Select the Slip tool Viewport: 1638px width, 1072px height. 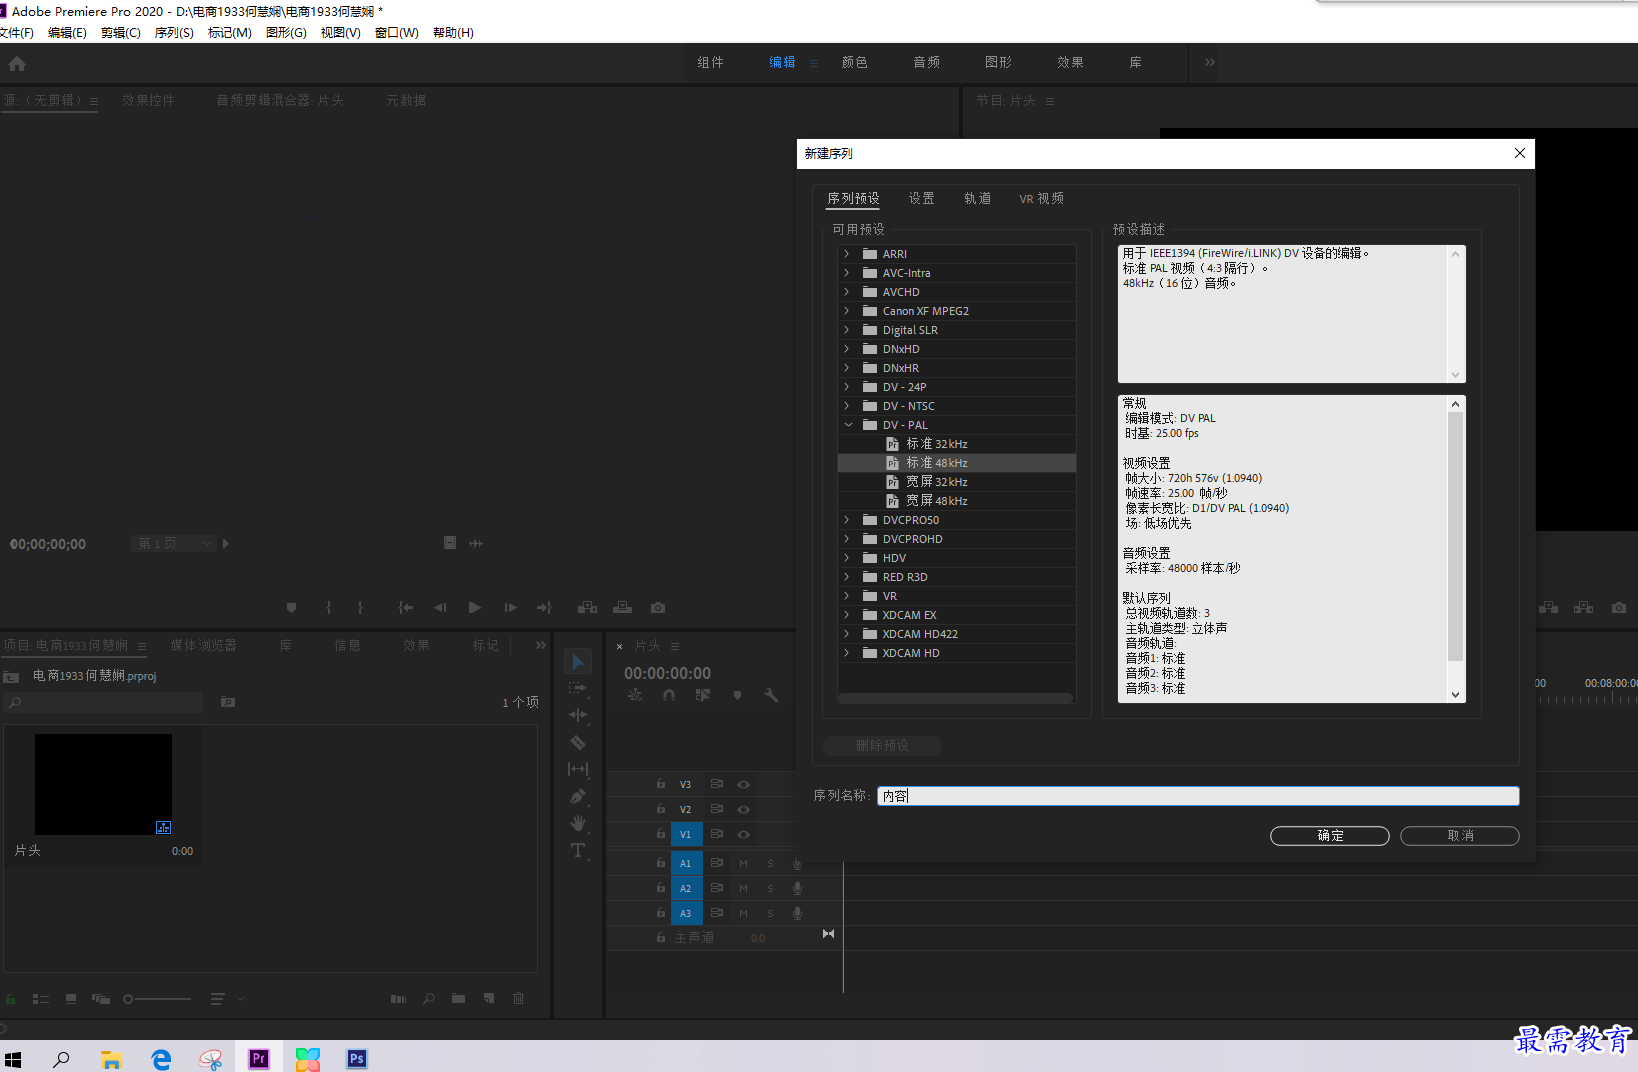pos(578,769)
